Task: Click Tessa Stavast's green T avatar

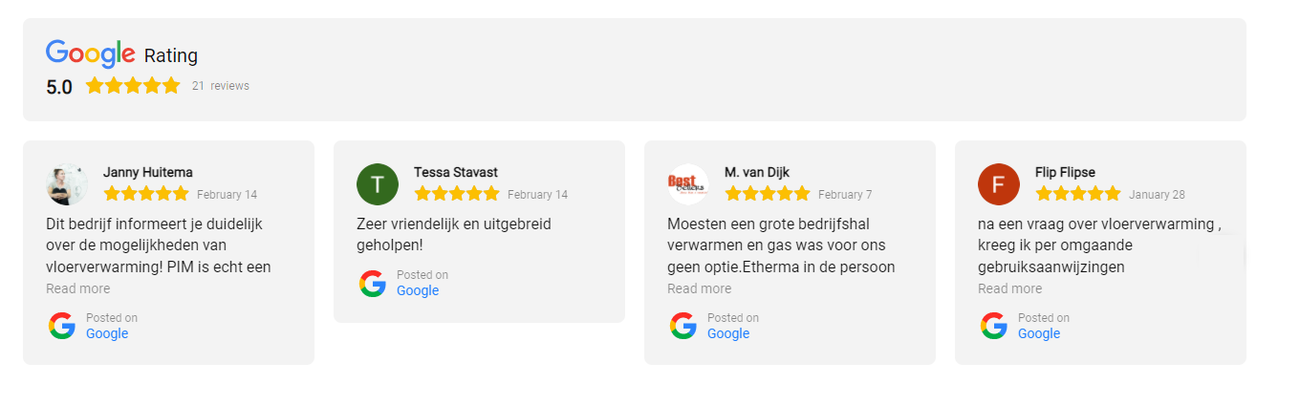Action: click(377, 184)
